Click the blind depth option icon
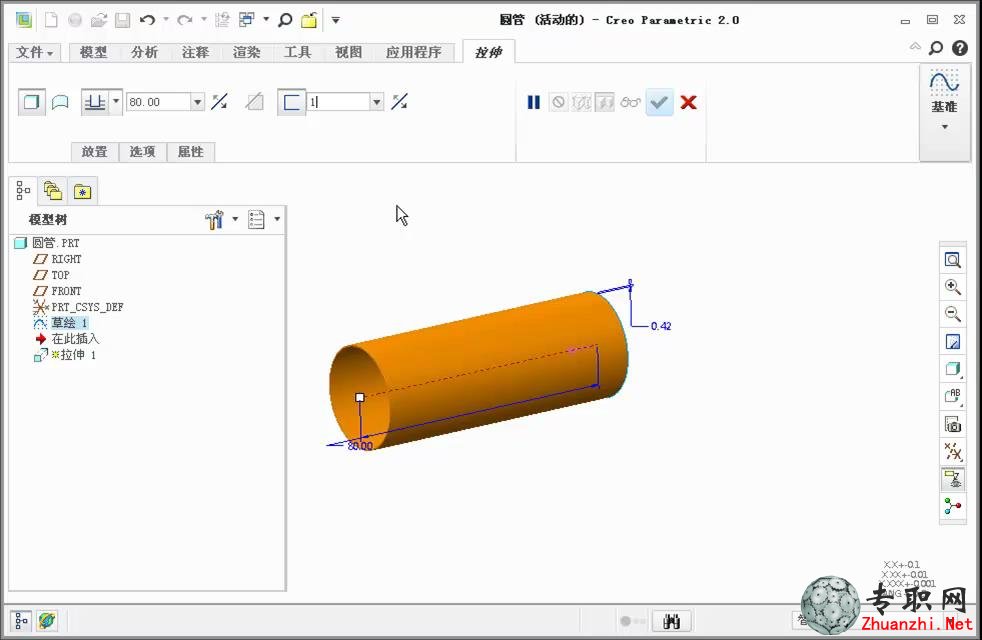 (x=95, y=102)
